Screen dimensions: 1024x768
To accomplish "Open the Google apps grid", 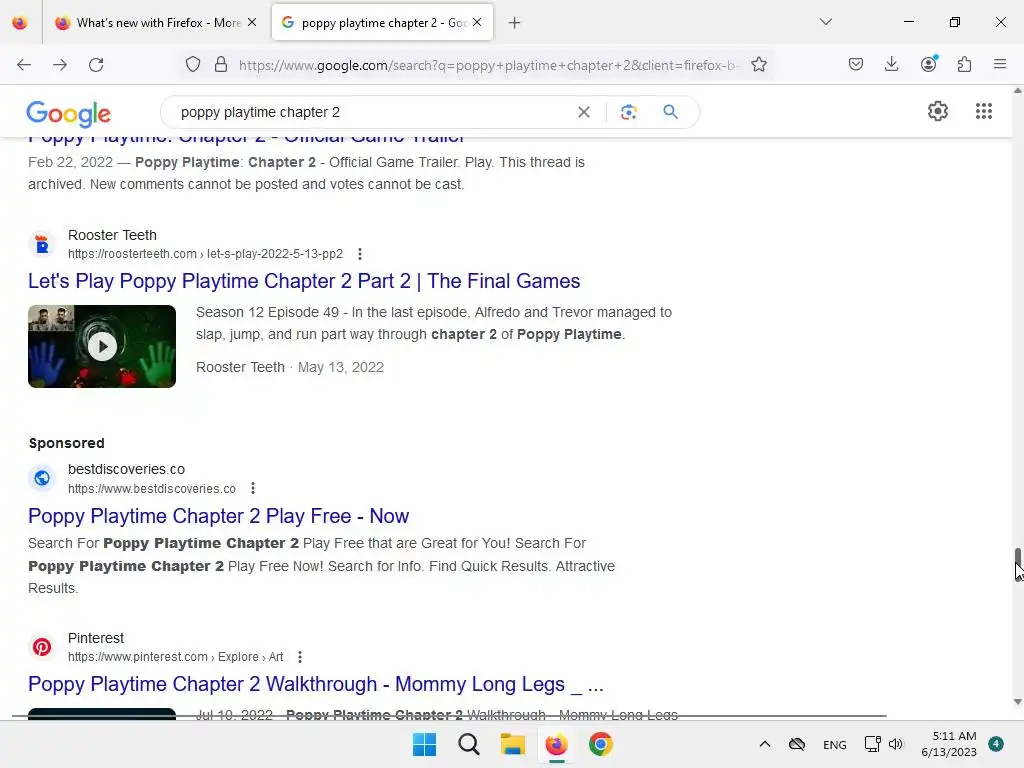I will (x=984, y=111).
